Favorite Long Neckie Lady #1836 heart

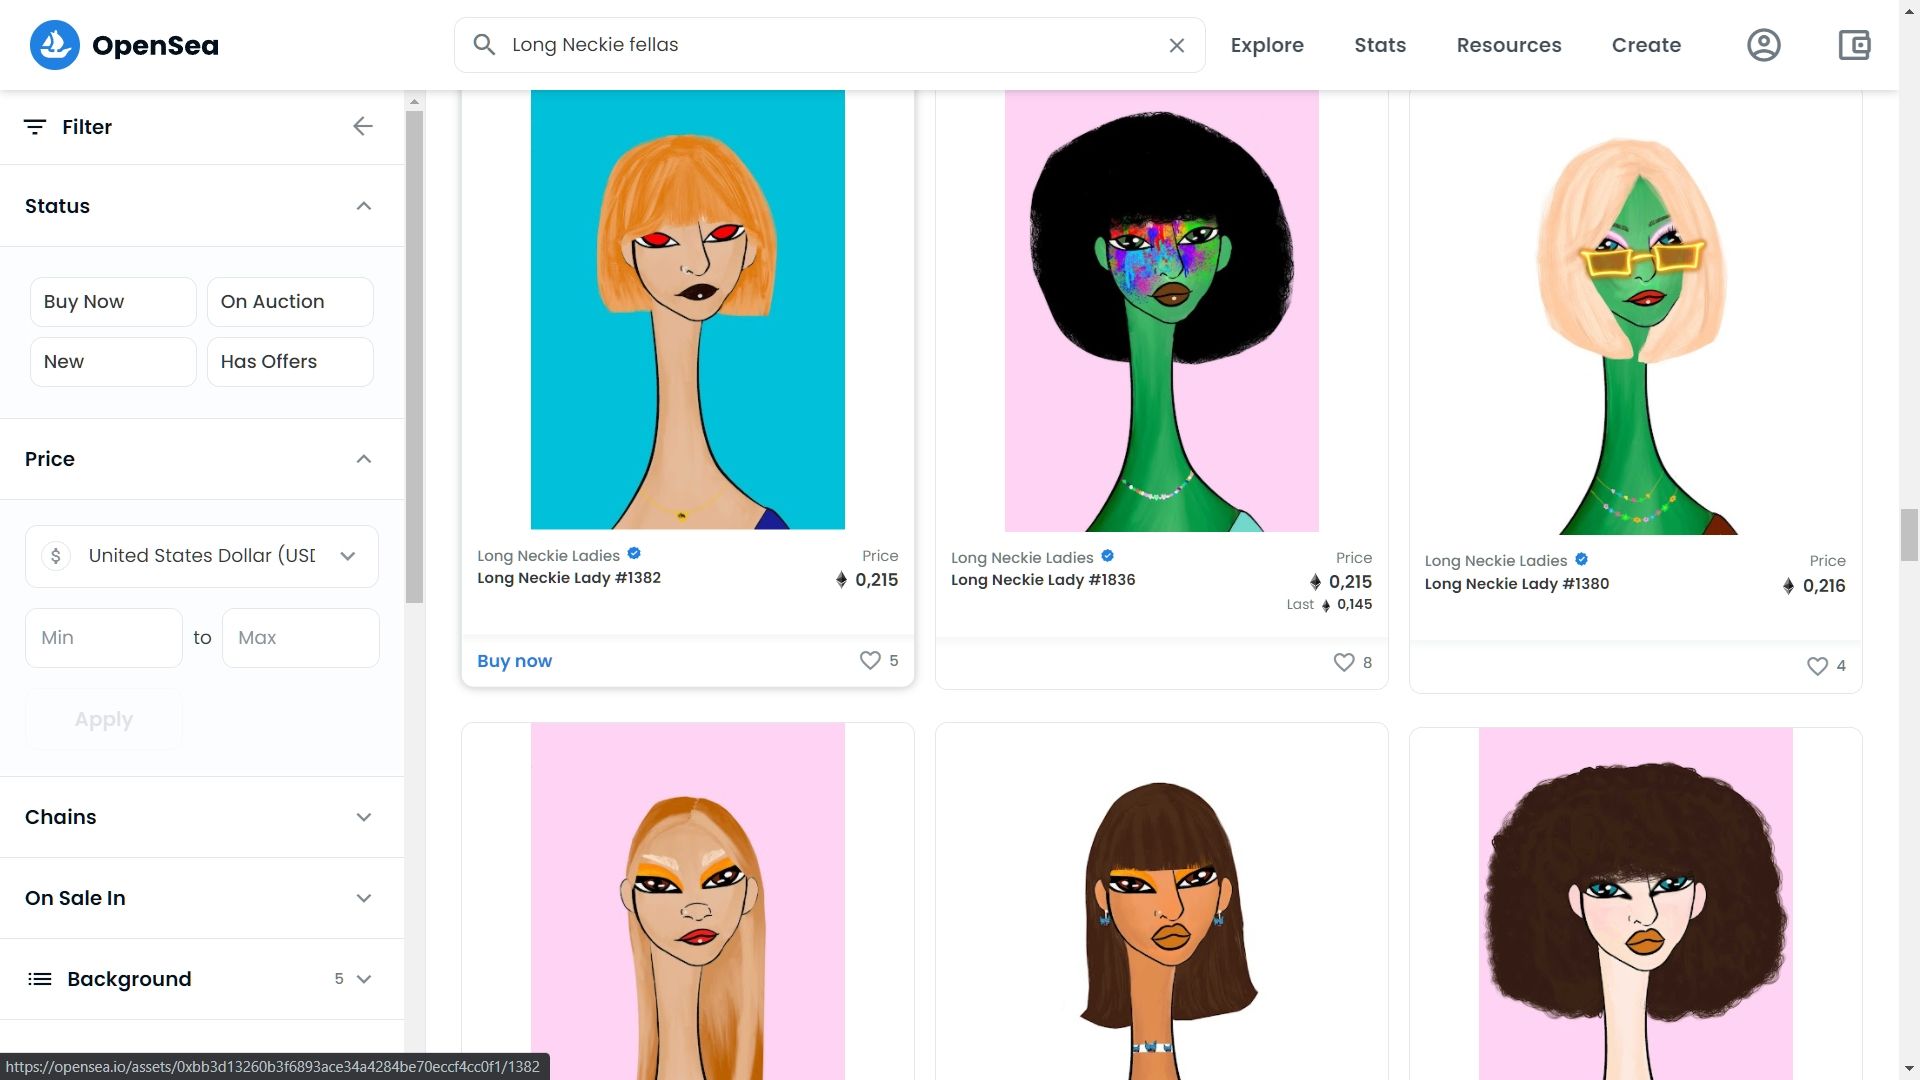click(x=1344, y=662)
